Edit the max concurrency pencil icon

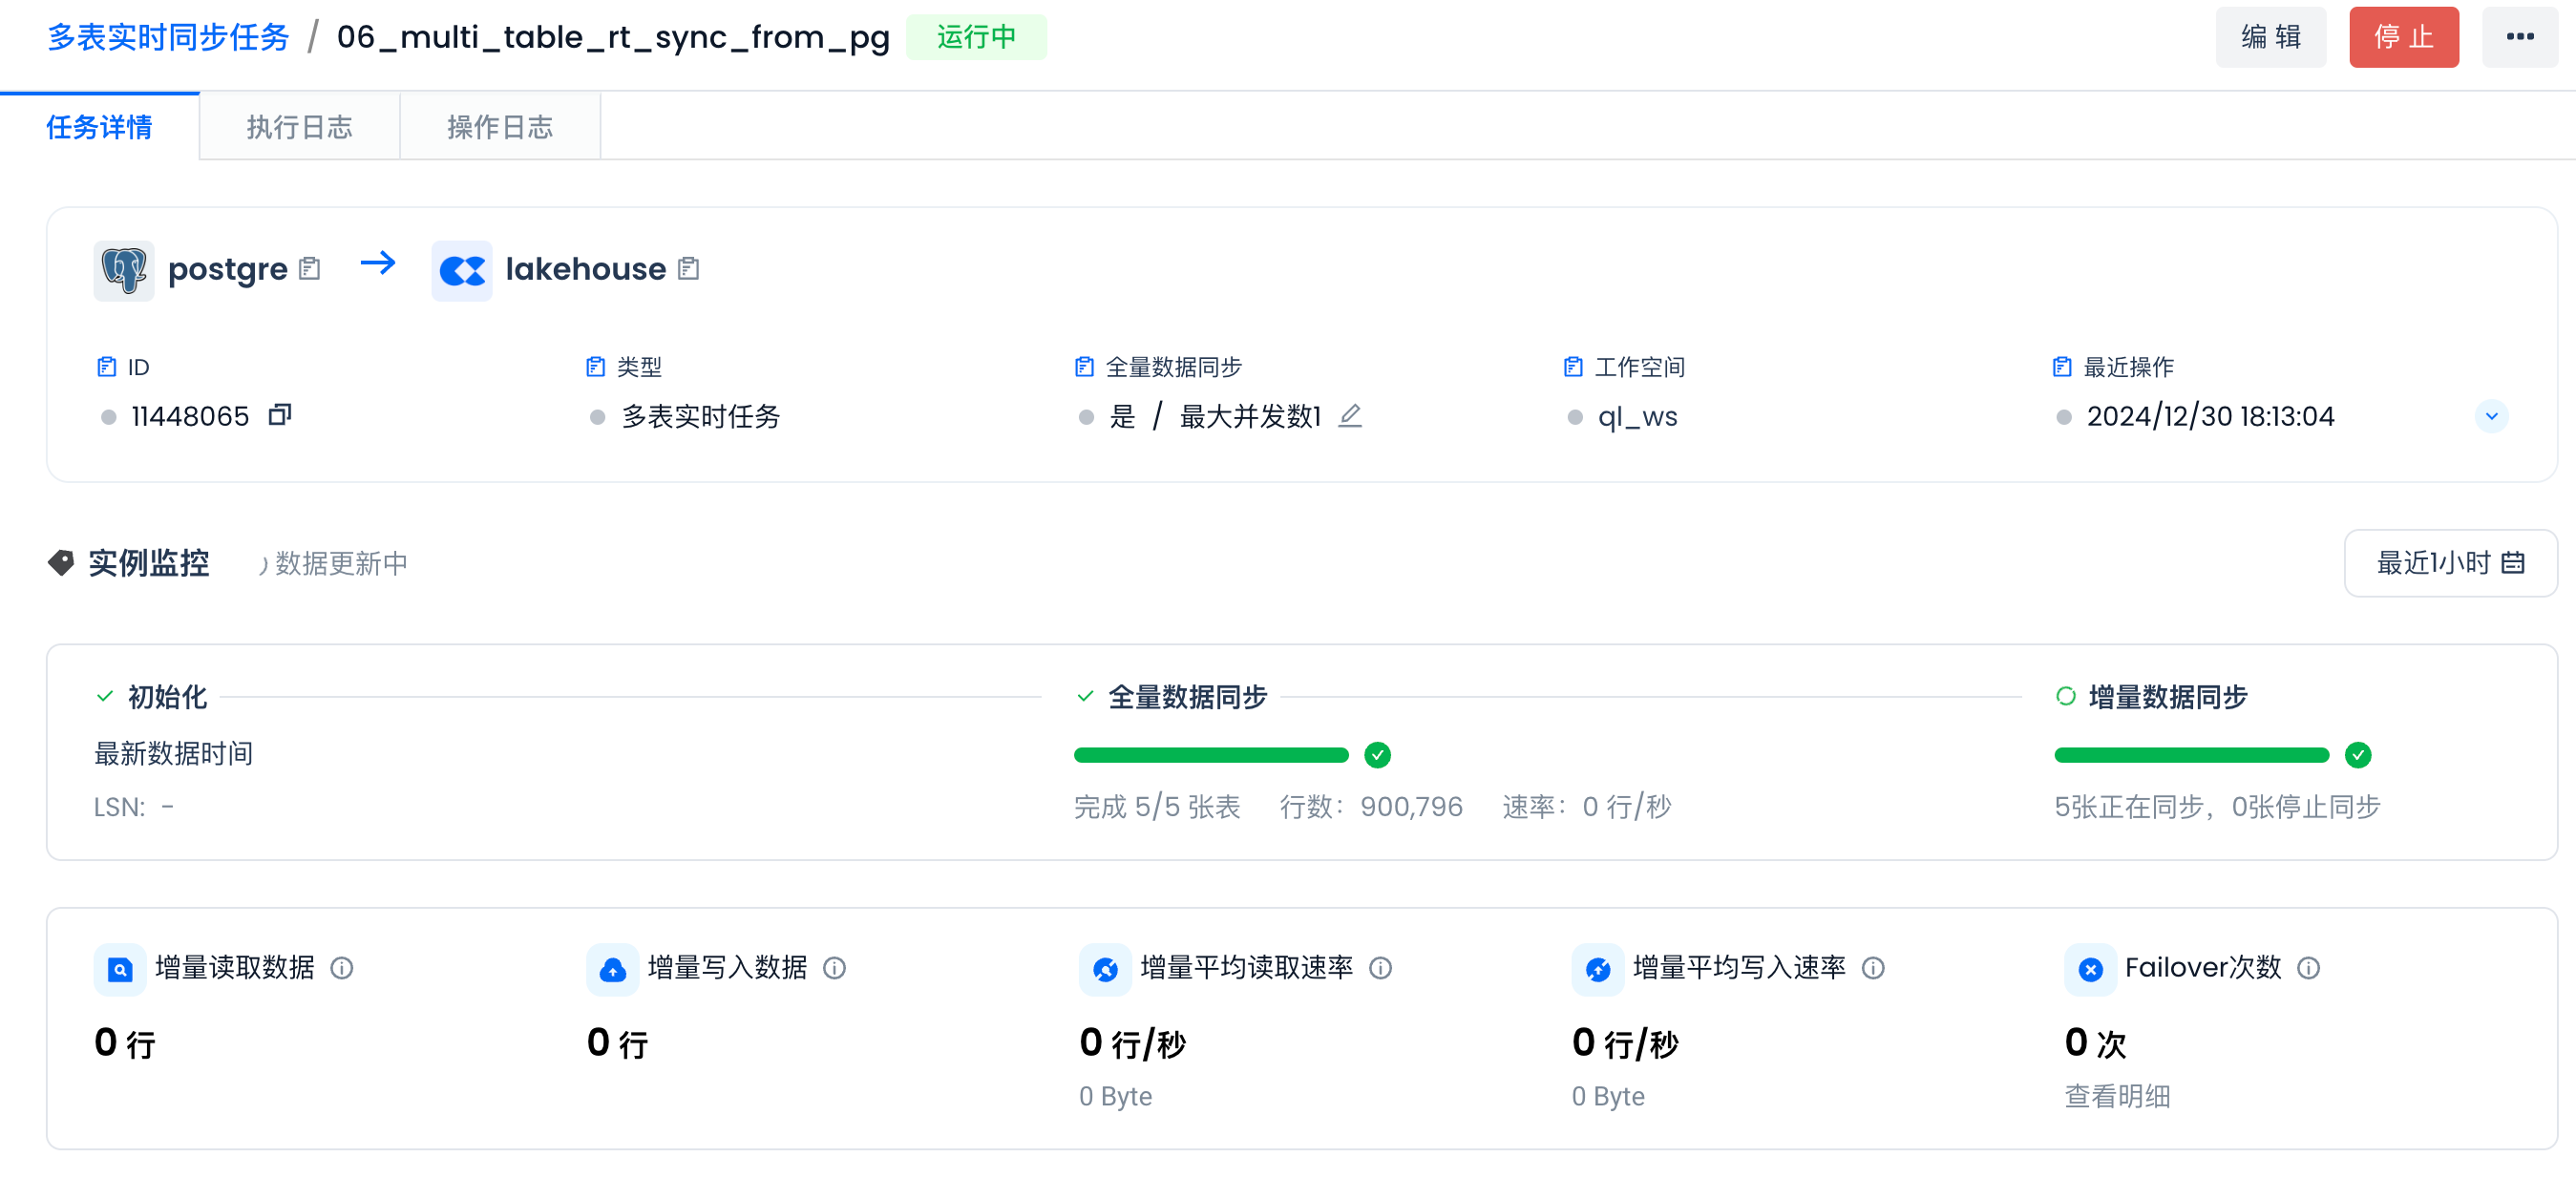point(1350,415)
